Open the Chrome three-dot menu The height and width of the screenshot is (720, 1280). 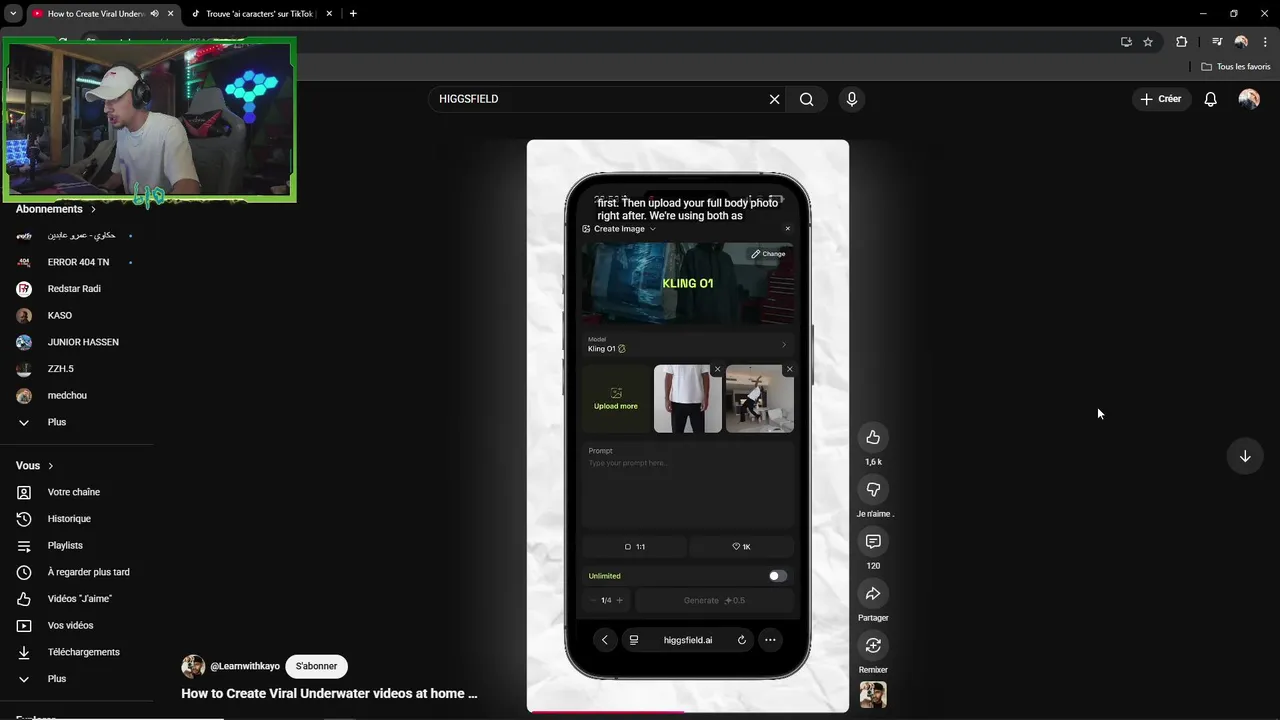(1265, 42)
